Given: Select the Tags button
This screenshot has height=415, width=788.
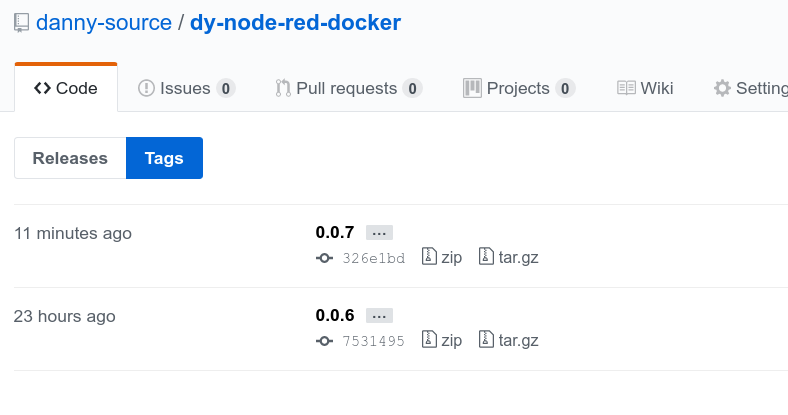Looking at the screenshot, I should point(164,158).
